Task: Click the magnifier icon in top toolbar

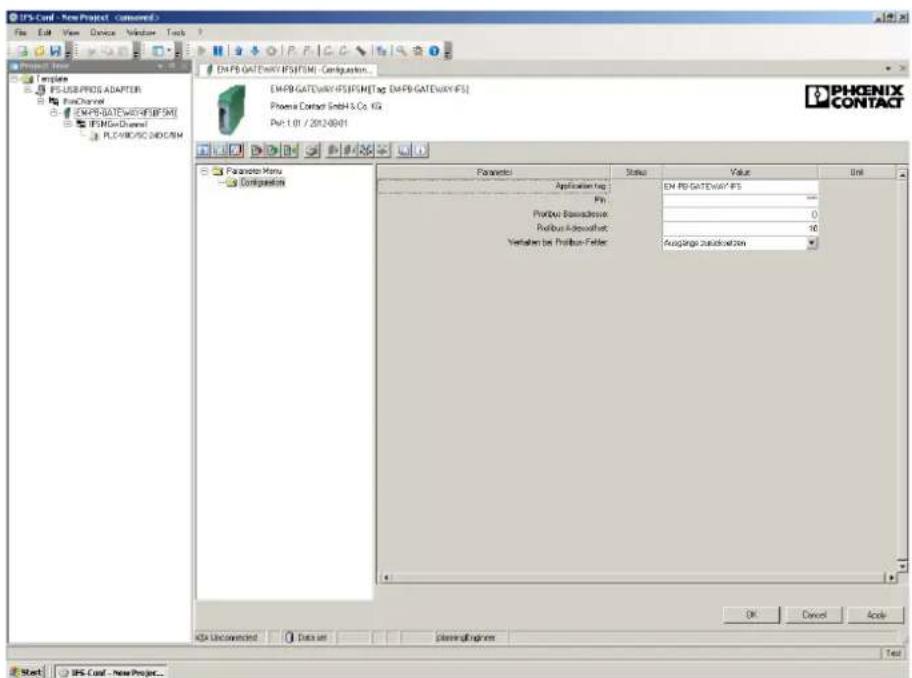Action: click(401, 51)
